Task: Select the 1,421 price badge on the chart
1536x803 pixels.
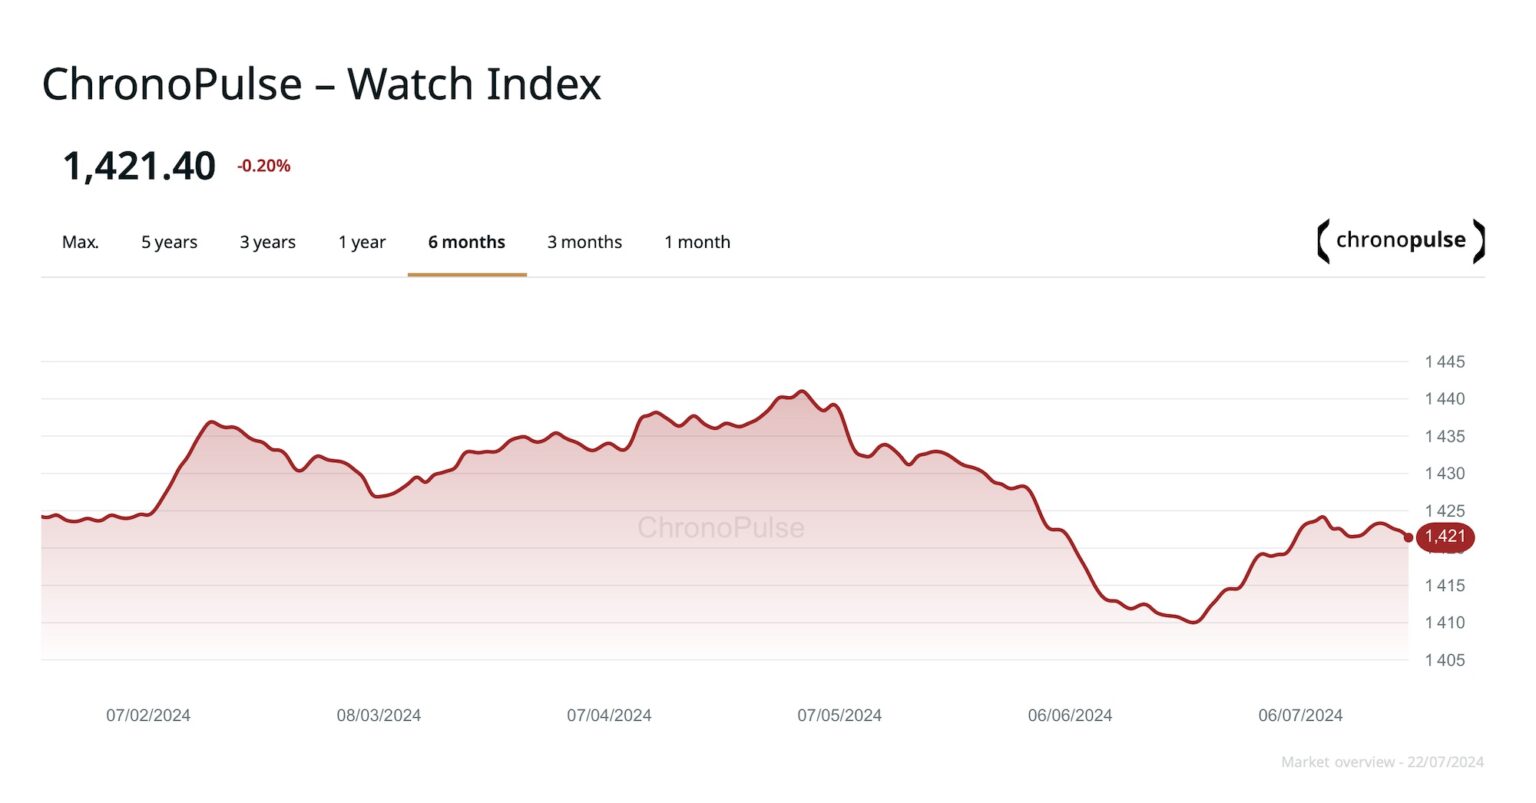Action: 1444,536
